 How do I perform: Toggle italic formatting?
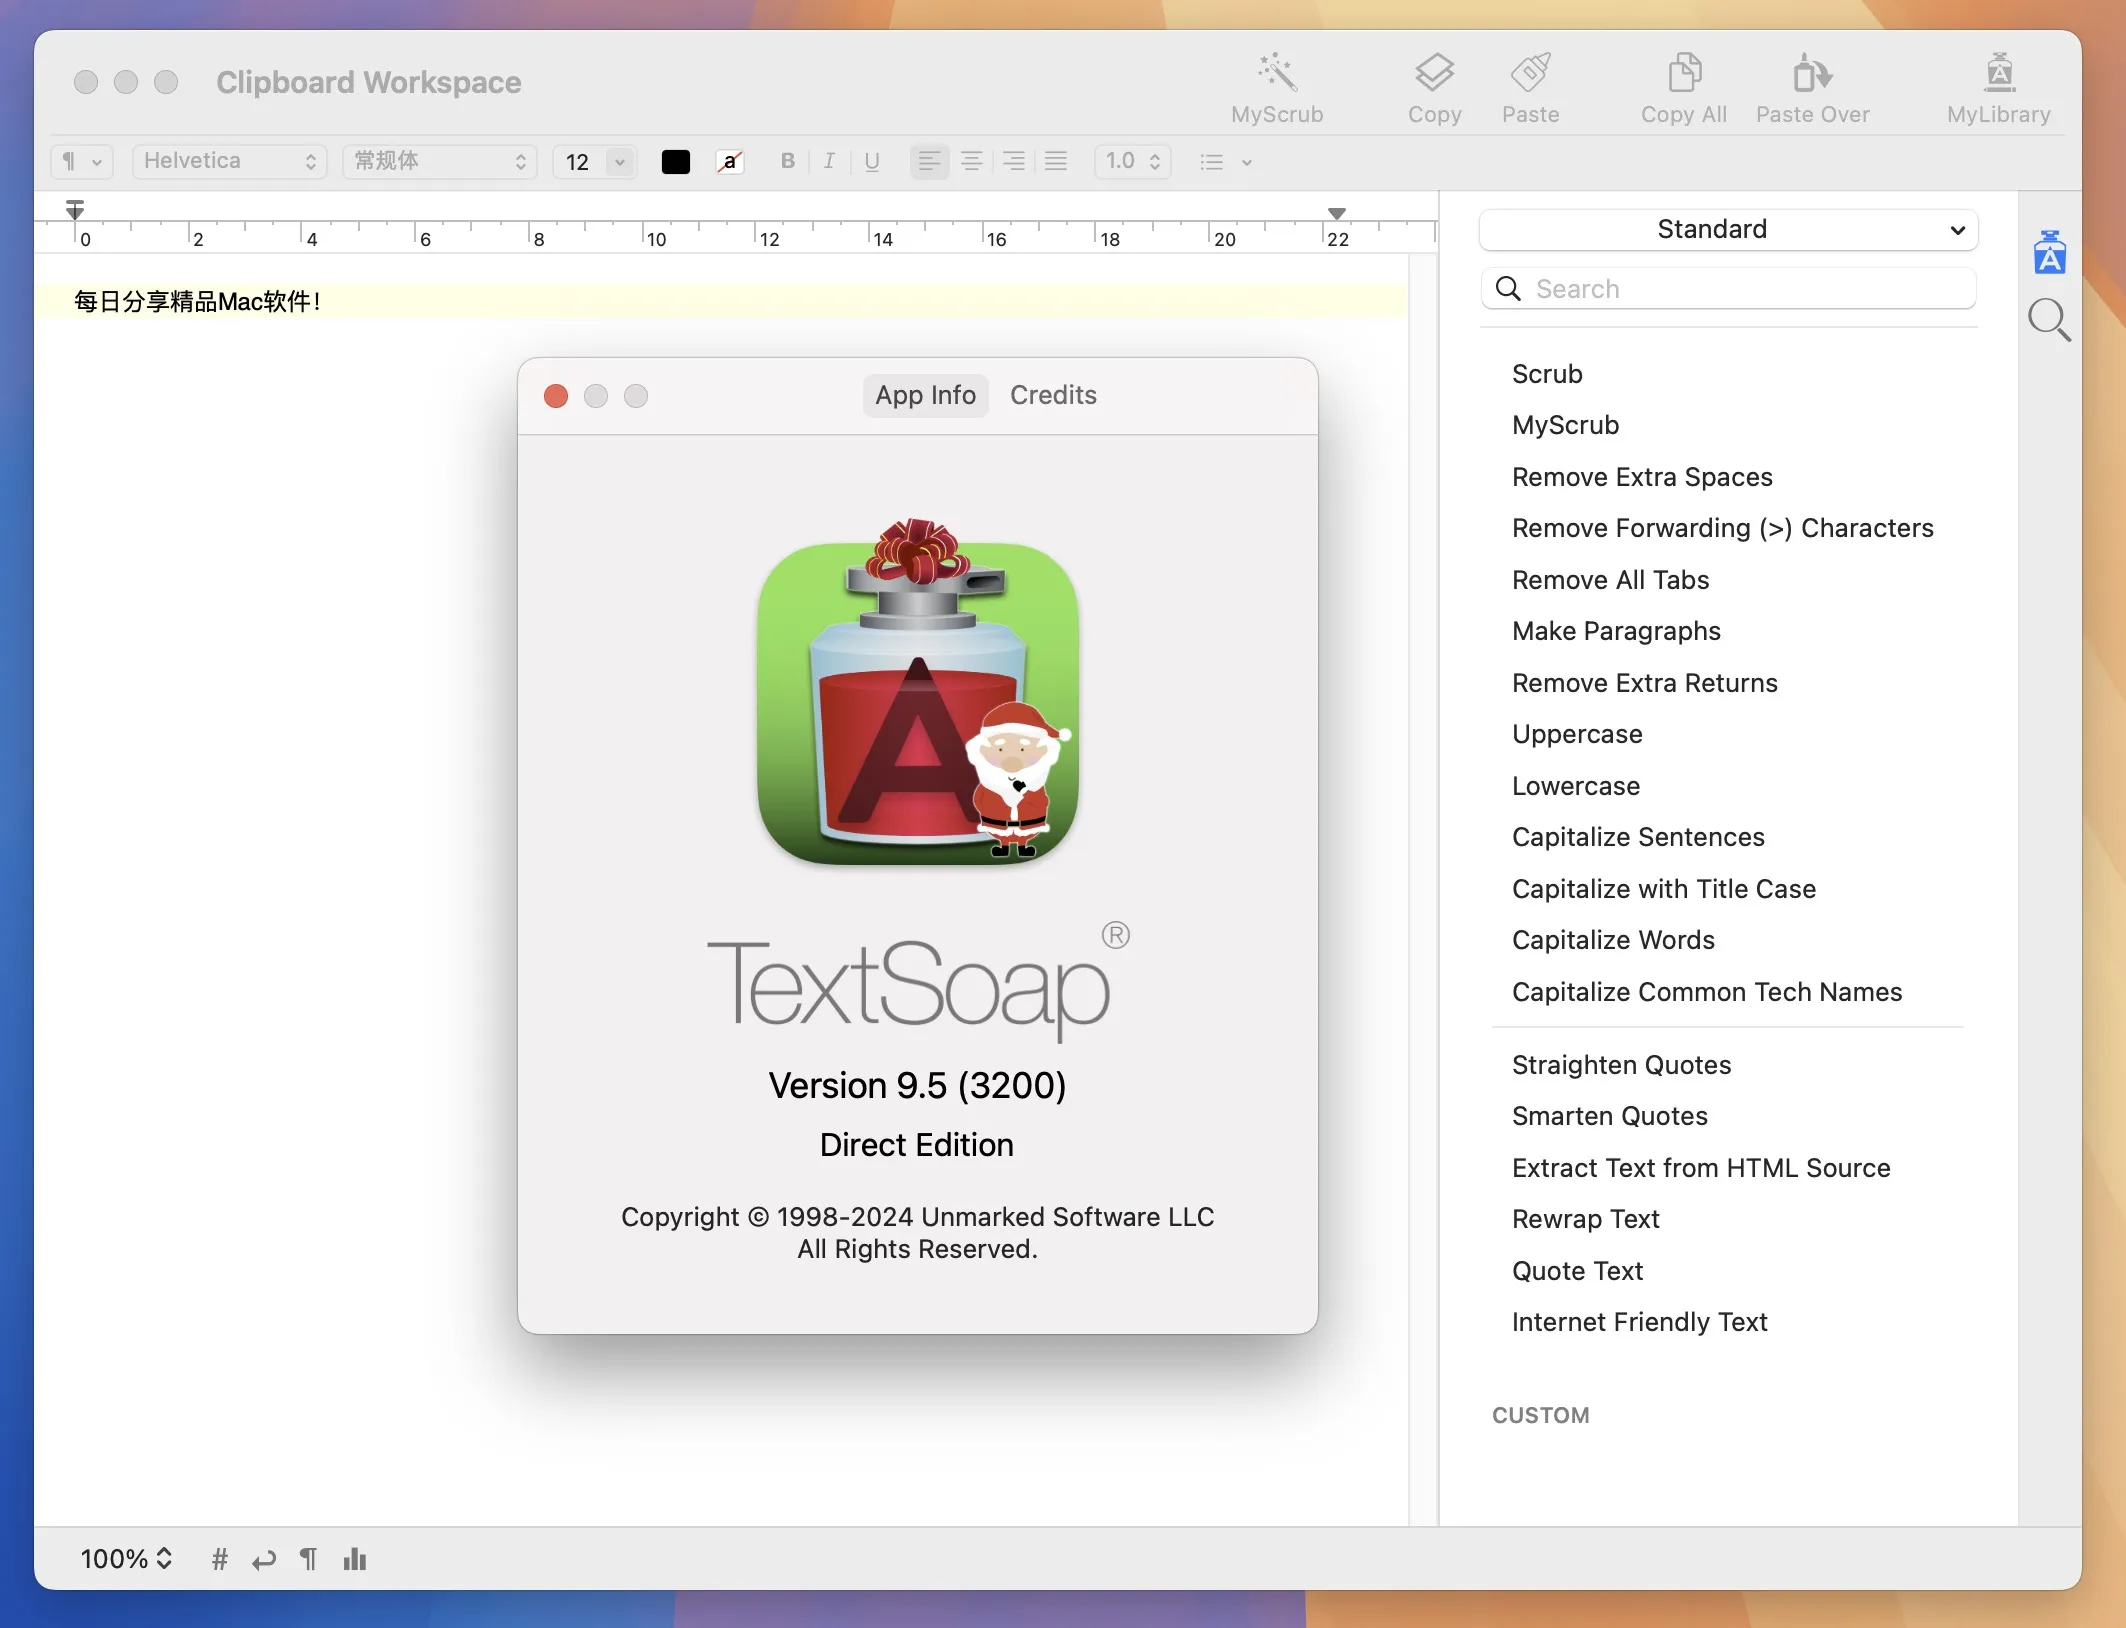point(829,161)
